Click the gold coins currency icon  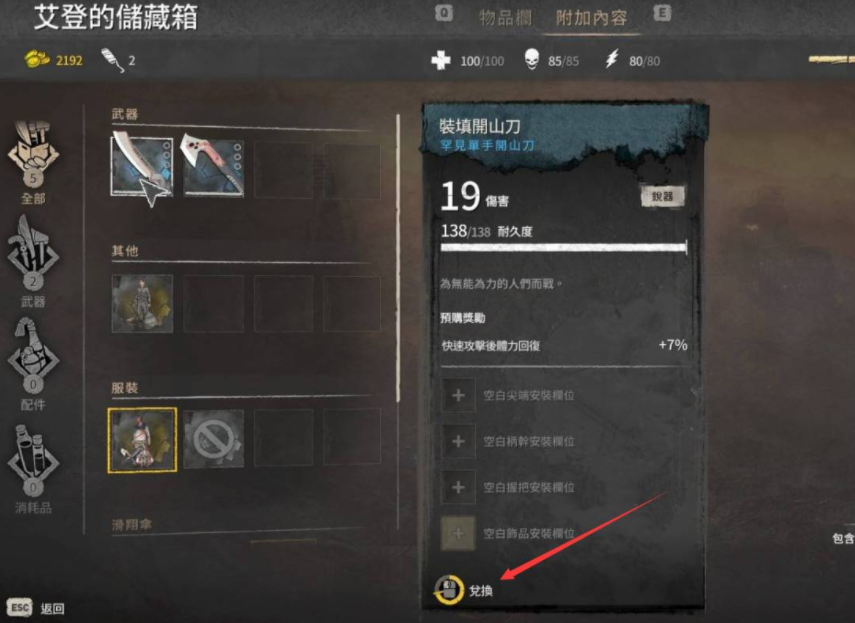[37, 59]
